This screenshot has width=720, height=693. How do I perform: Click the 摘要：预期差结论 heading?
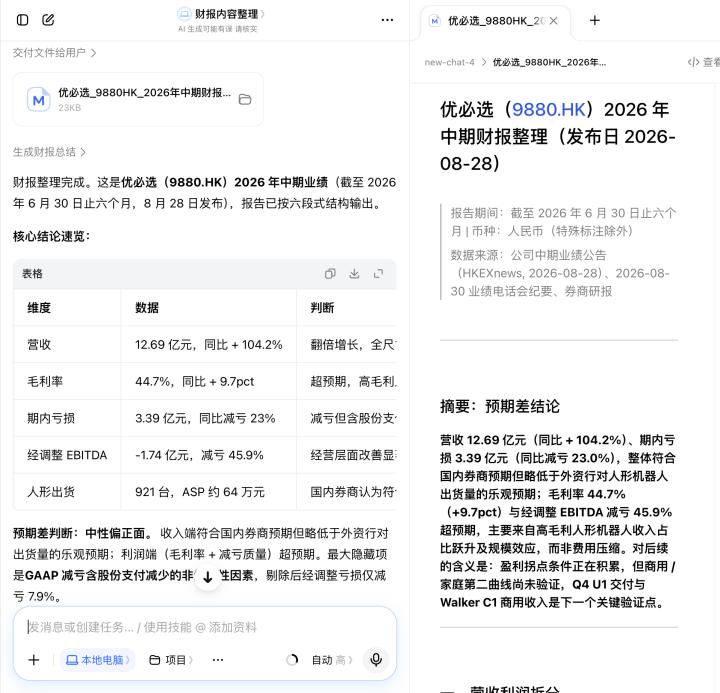500,406
